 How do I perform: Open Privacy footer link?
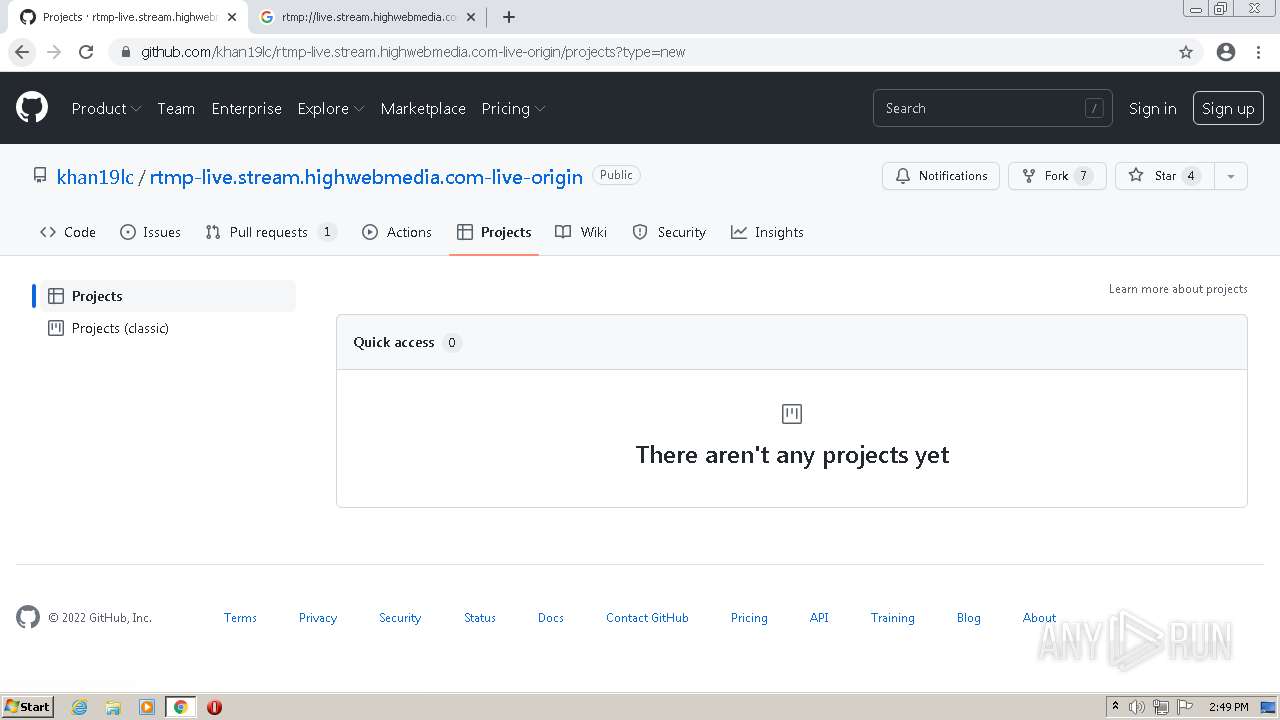click(x=318, y=618)
